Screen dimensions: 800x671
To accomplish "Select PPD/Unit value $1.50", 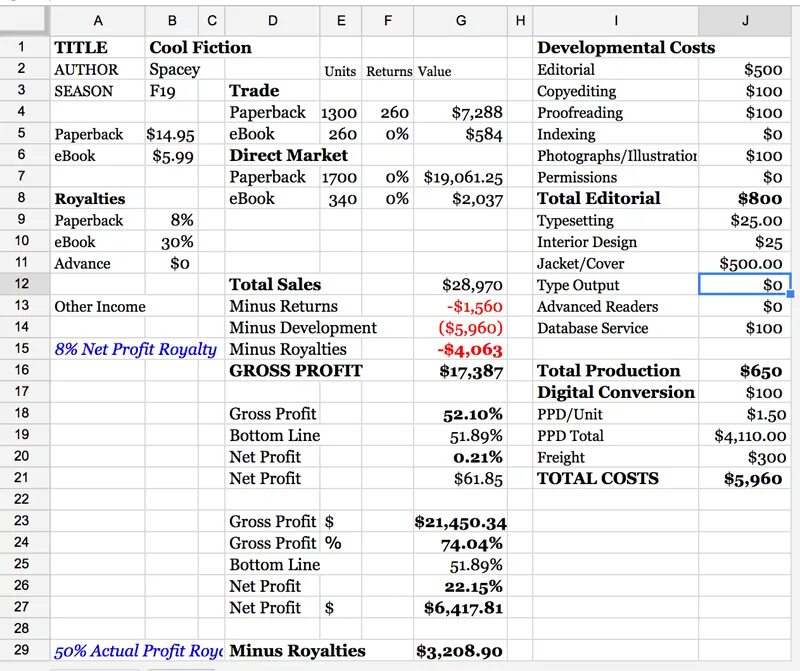I will coord(744,414).
